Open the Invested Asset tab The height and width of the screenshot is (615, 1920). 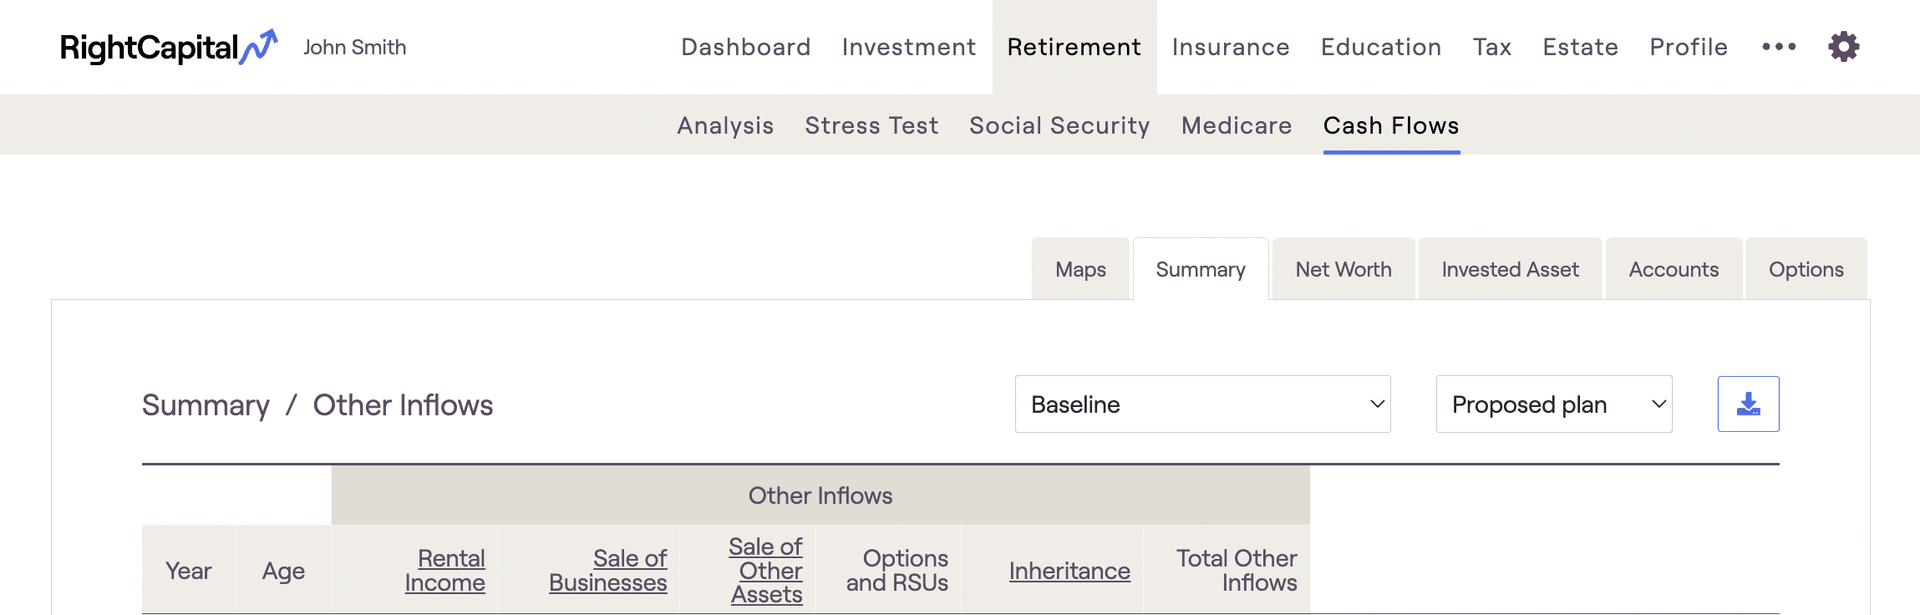(x=1510, y=270)
